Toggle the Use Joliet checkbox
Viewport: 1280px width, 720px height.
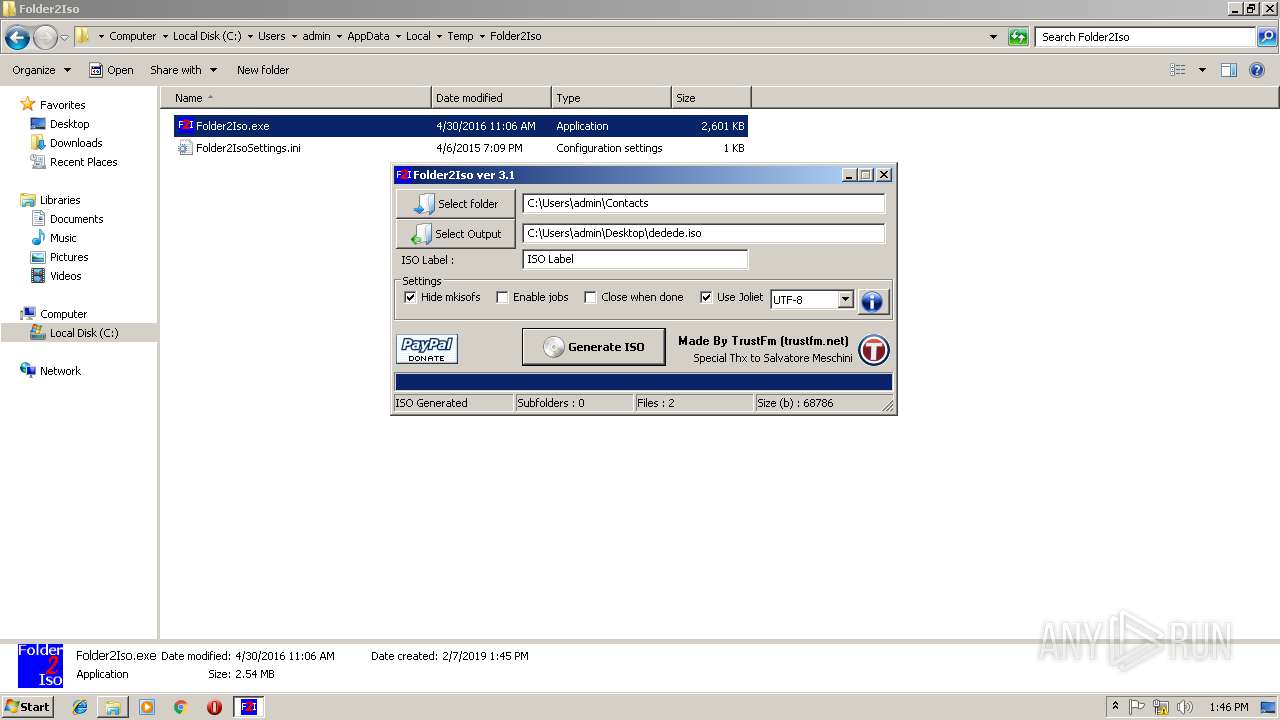[706, 297]
